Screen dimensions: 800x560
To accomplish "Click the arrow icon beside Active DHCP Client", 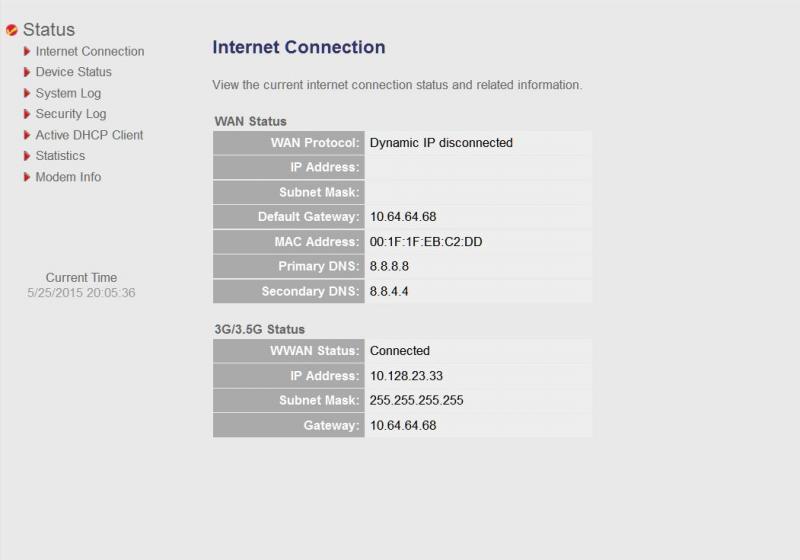I will click(x=27, y=135).
